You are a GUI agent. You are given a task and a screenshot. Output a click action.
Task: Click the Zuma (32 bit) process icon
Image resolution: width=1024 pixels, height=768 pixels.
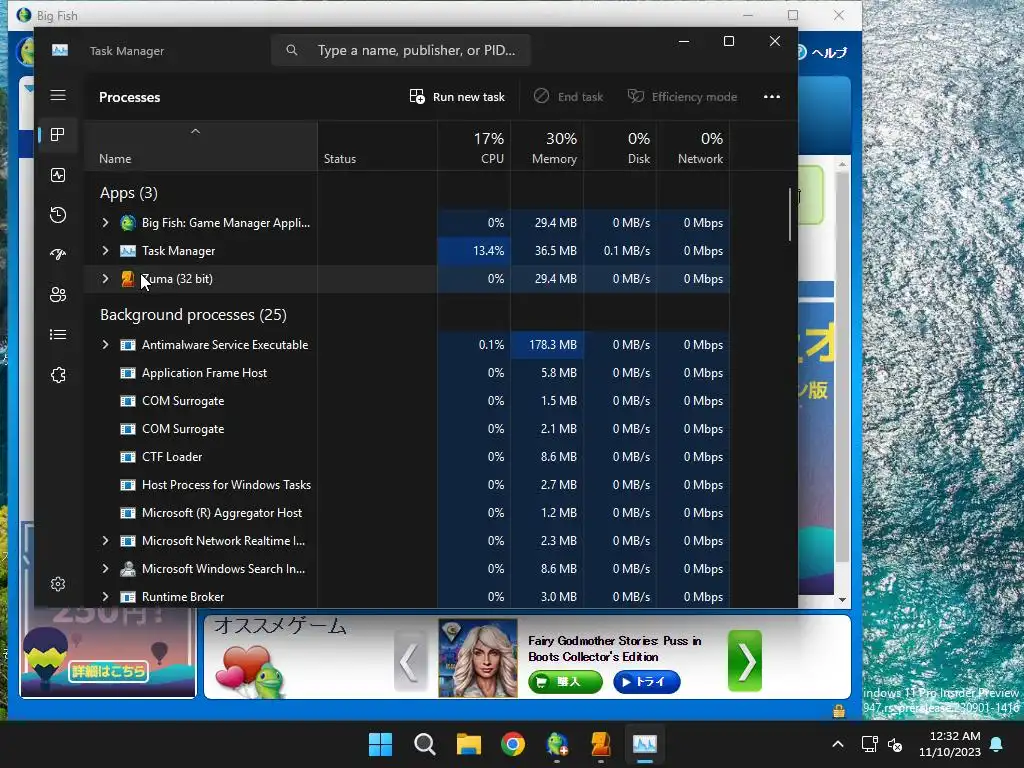click(128, 279)
